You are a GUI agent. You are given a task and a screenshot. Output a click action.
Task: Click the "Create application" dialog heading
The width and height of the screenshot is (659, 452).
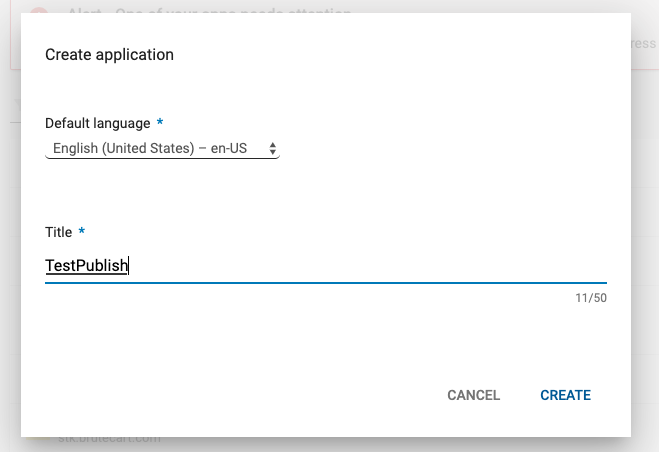[110, 55]
